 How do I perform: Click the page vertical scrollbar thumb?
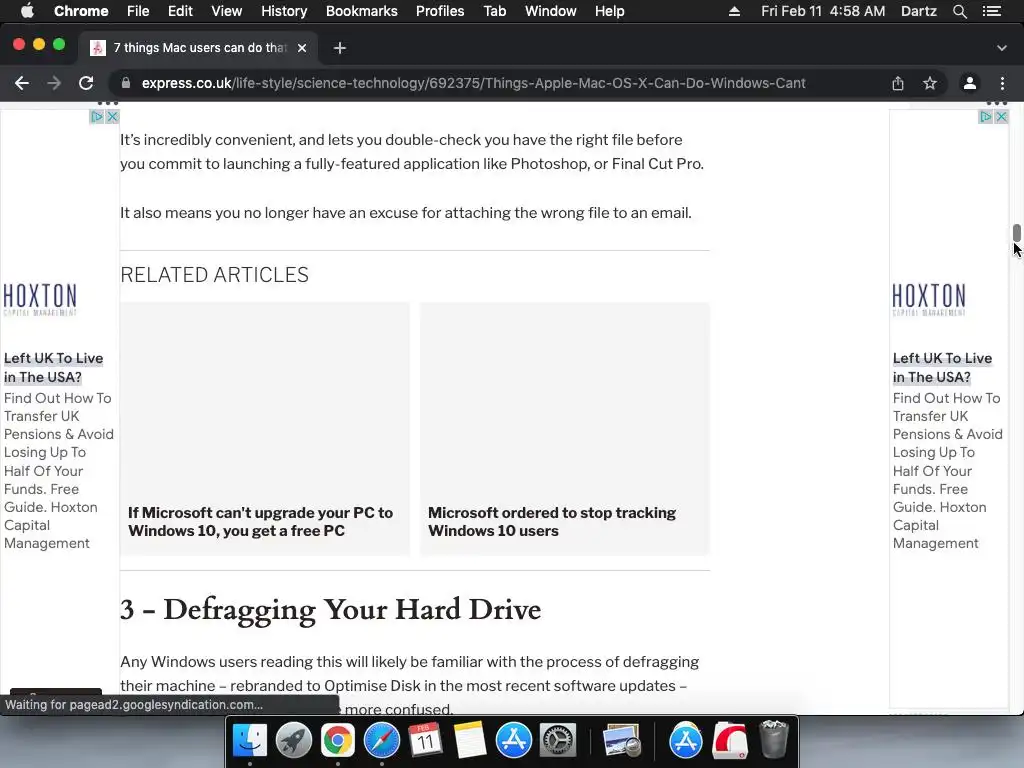coord(1017,232)
